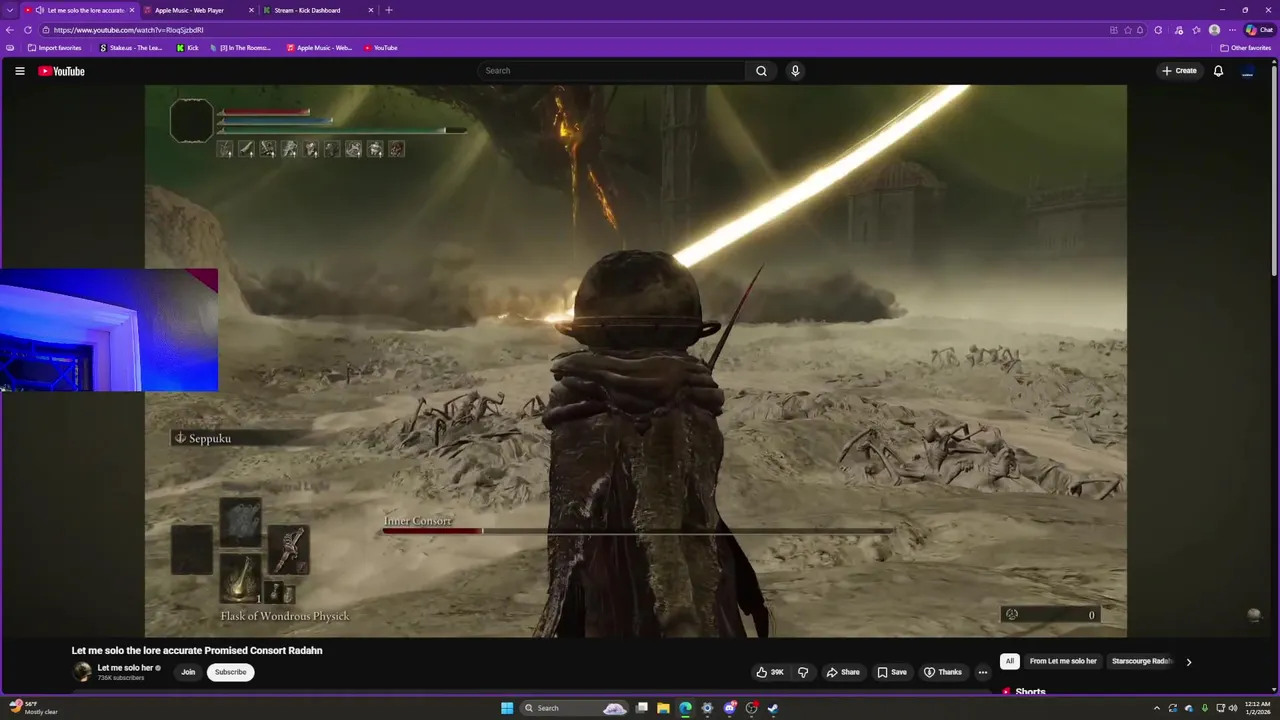Show hidden system tray icons
This screenshot has width=1280, height=720.
1157,708
